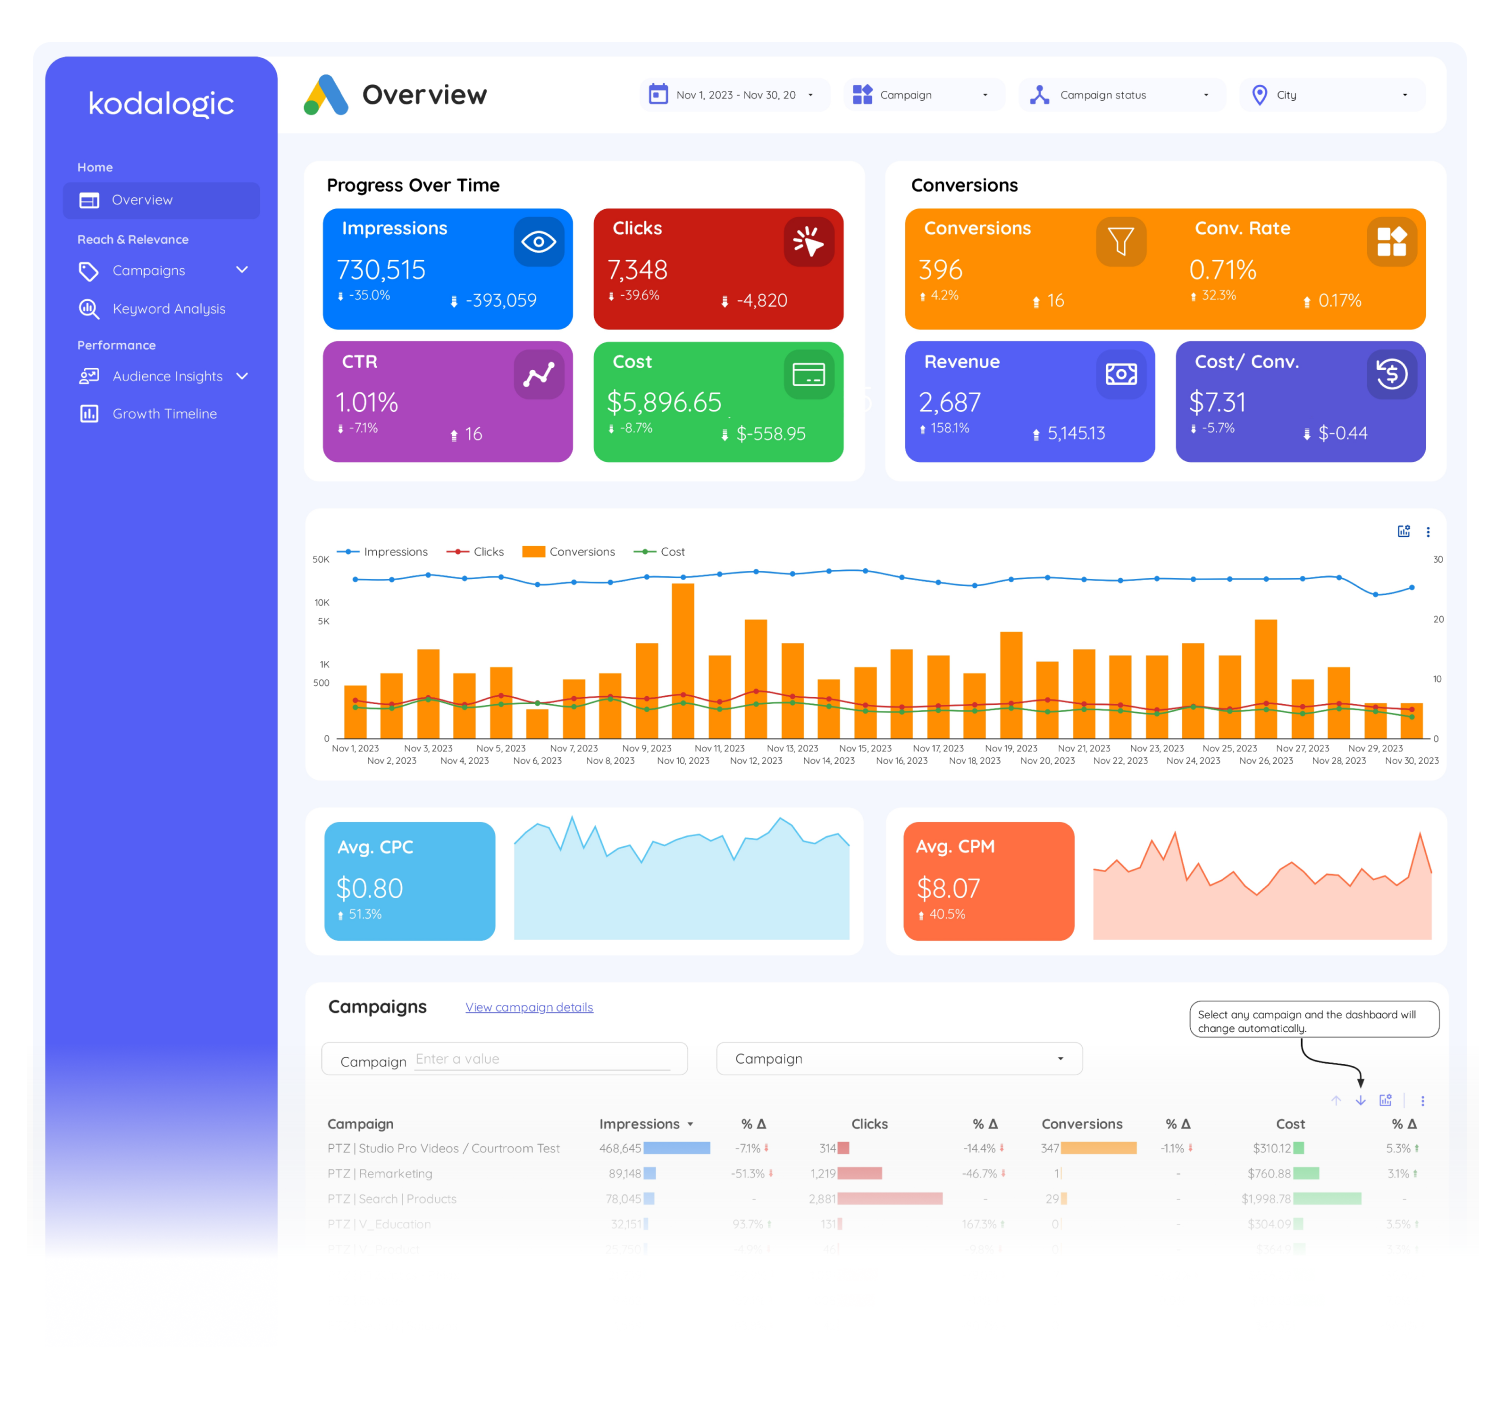Go to Growth Timeline page
This screenshot has width=1500, height=1401.
[163, 414]
